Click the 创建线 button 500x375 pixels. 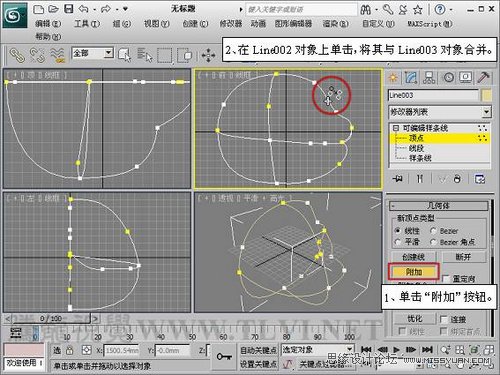pyautogui.click(x=414, y=257)
